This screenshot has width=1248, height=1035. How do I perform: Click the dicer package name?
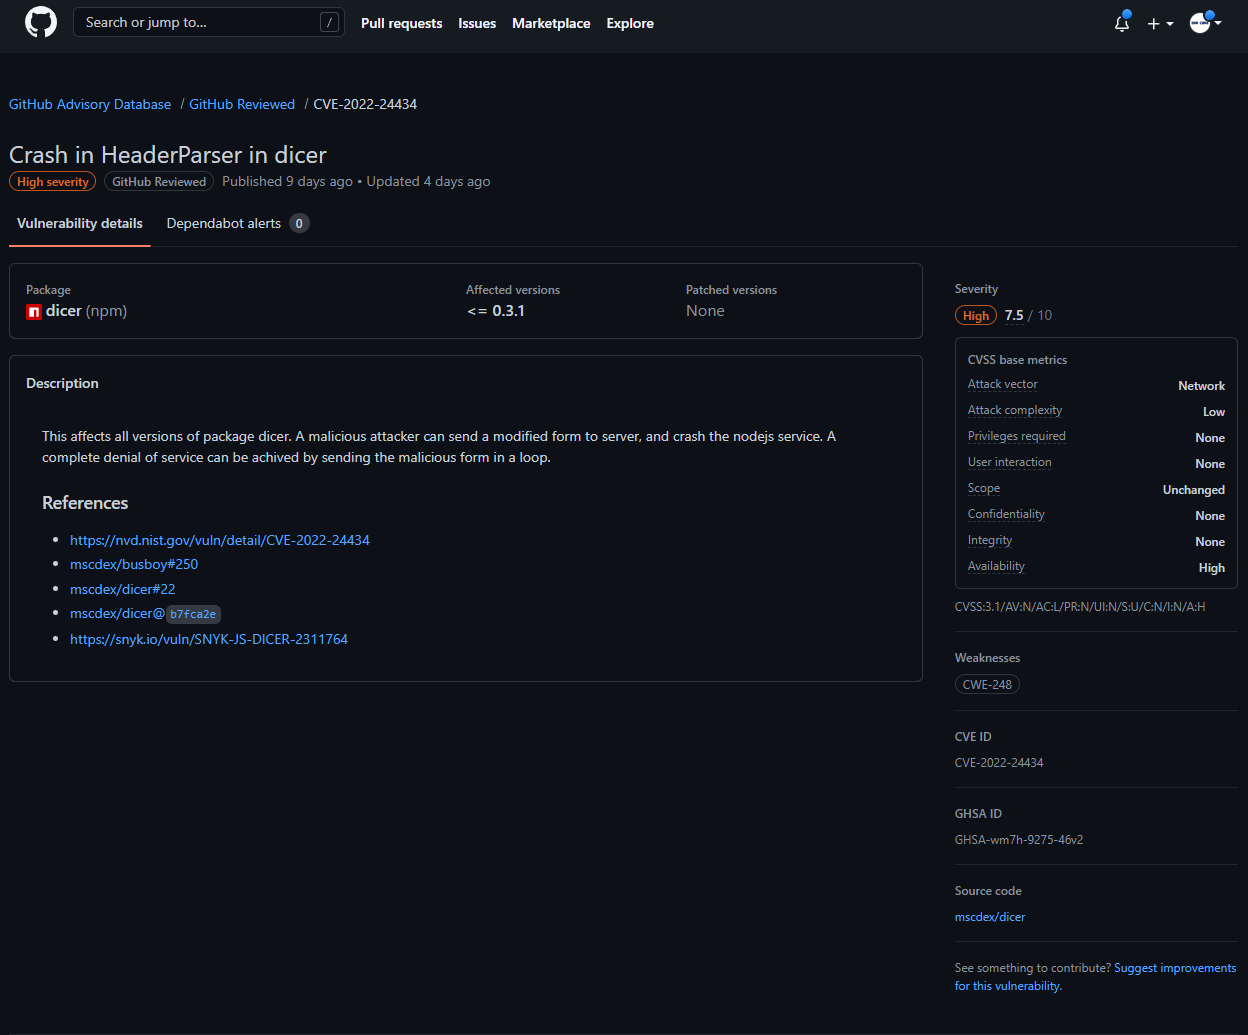point(64,311)
